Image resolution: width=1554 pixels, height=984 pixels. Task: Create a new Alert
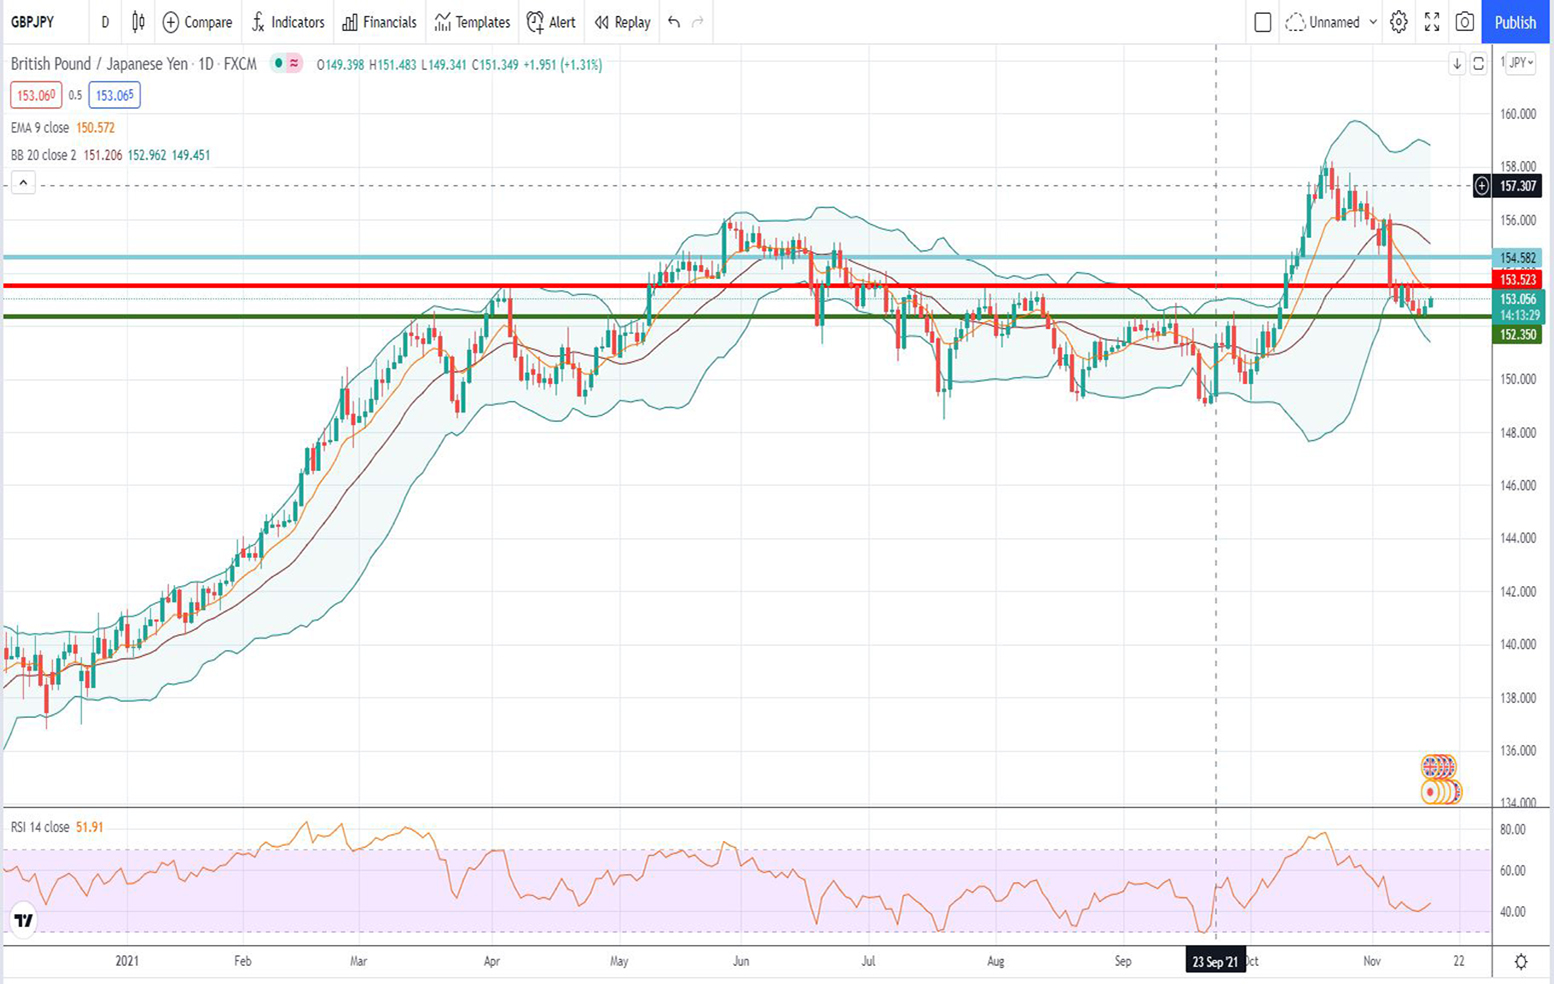[x=551, y=22]
